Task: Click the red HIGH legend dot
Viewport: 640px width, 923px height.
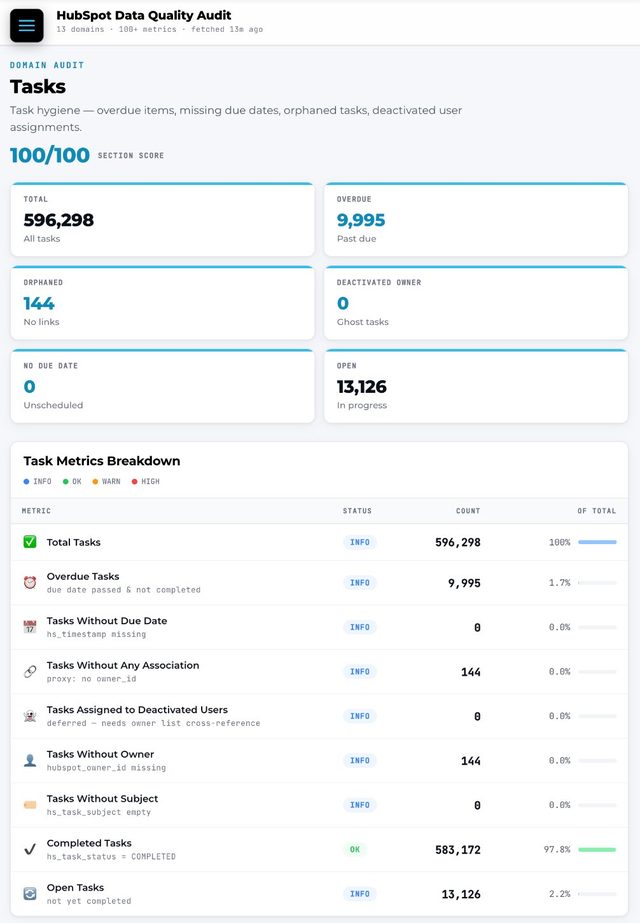Action: (x=134, y=482)
